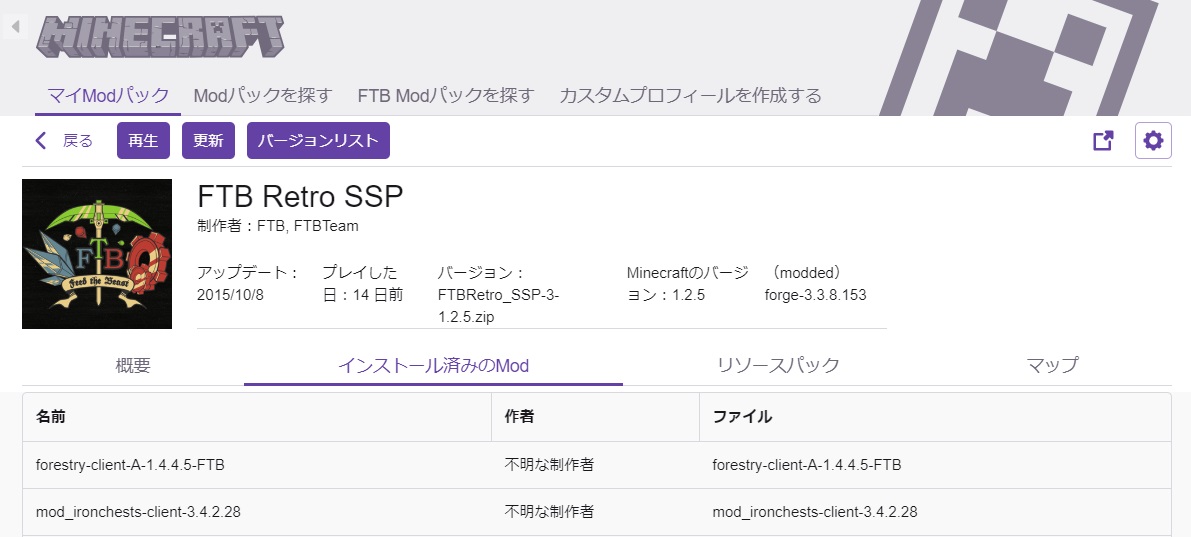Screen dimensions: 1191x537
Task: Open the リソースパック tab
Action: coord(778,365)
